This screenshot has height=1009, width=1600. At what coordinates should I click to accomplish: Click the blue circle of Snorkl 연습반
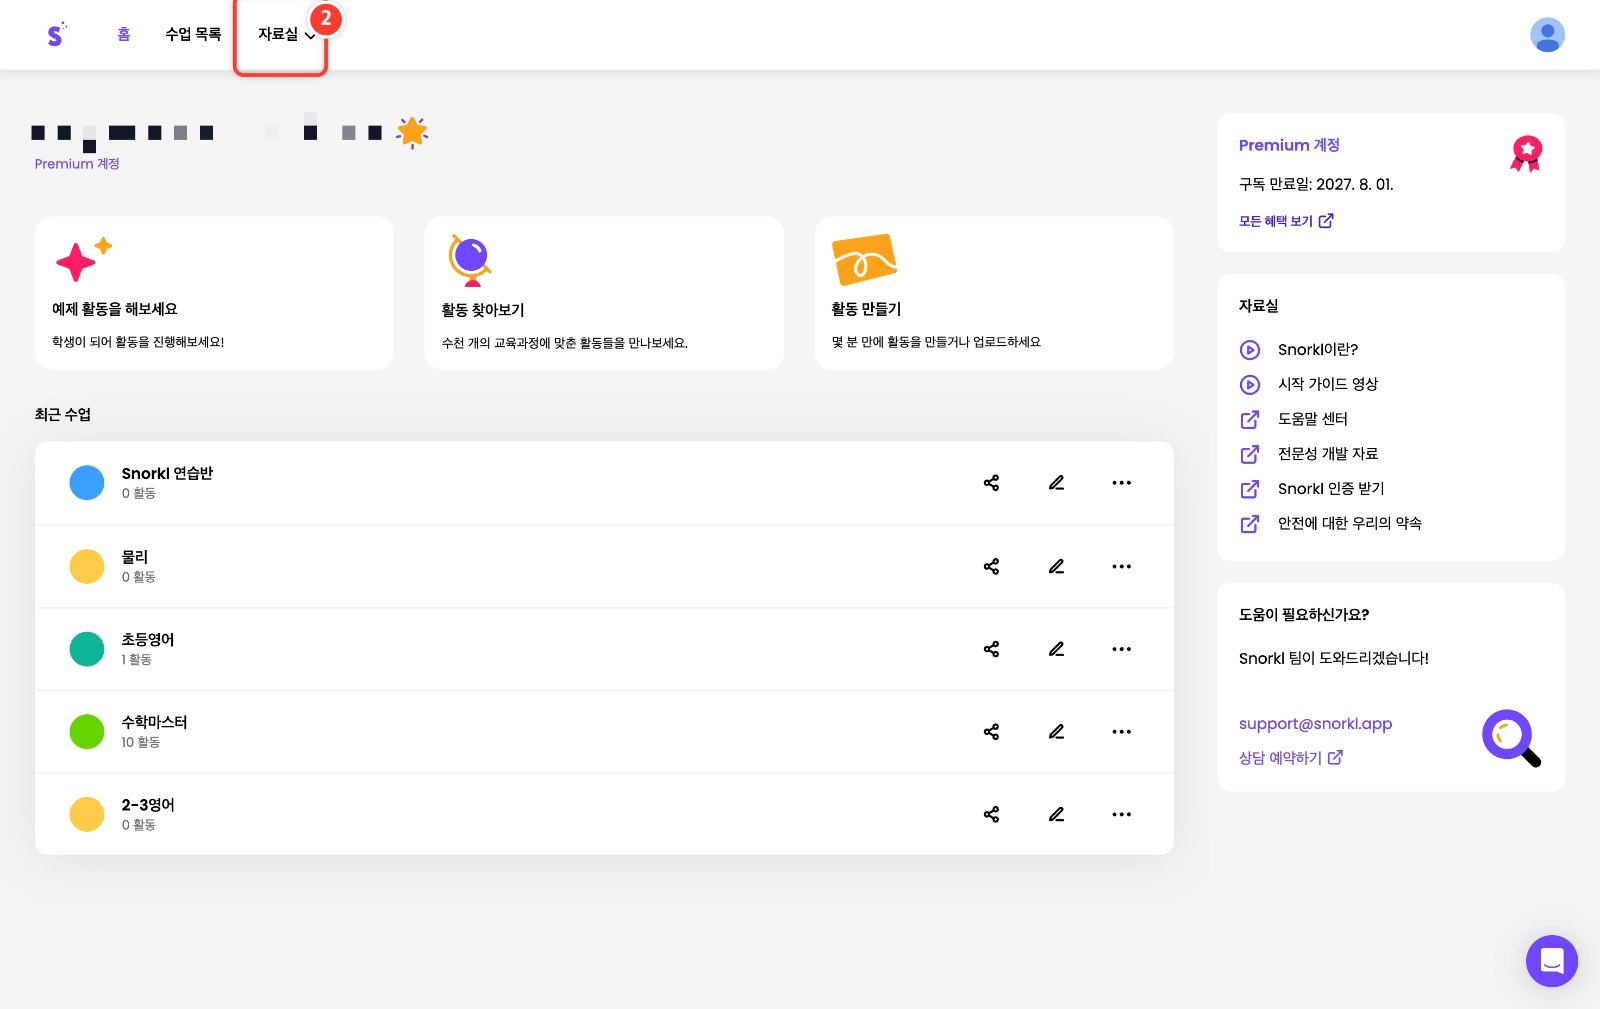(x=87, y=483)
